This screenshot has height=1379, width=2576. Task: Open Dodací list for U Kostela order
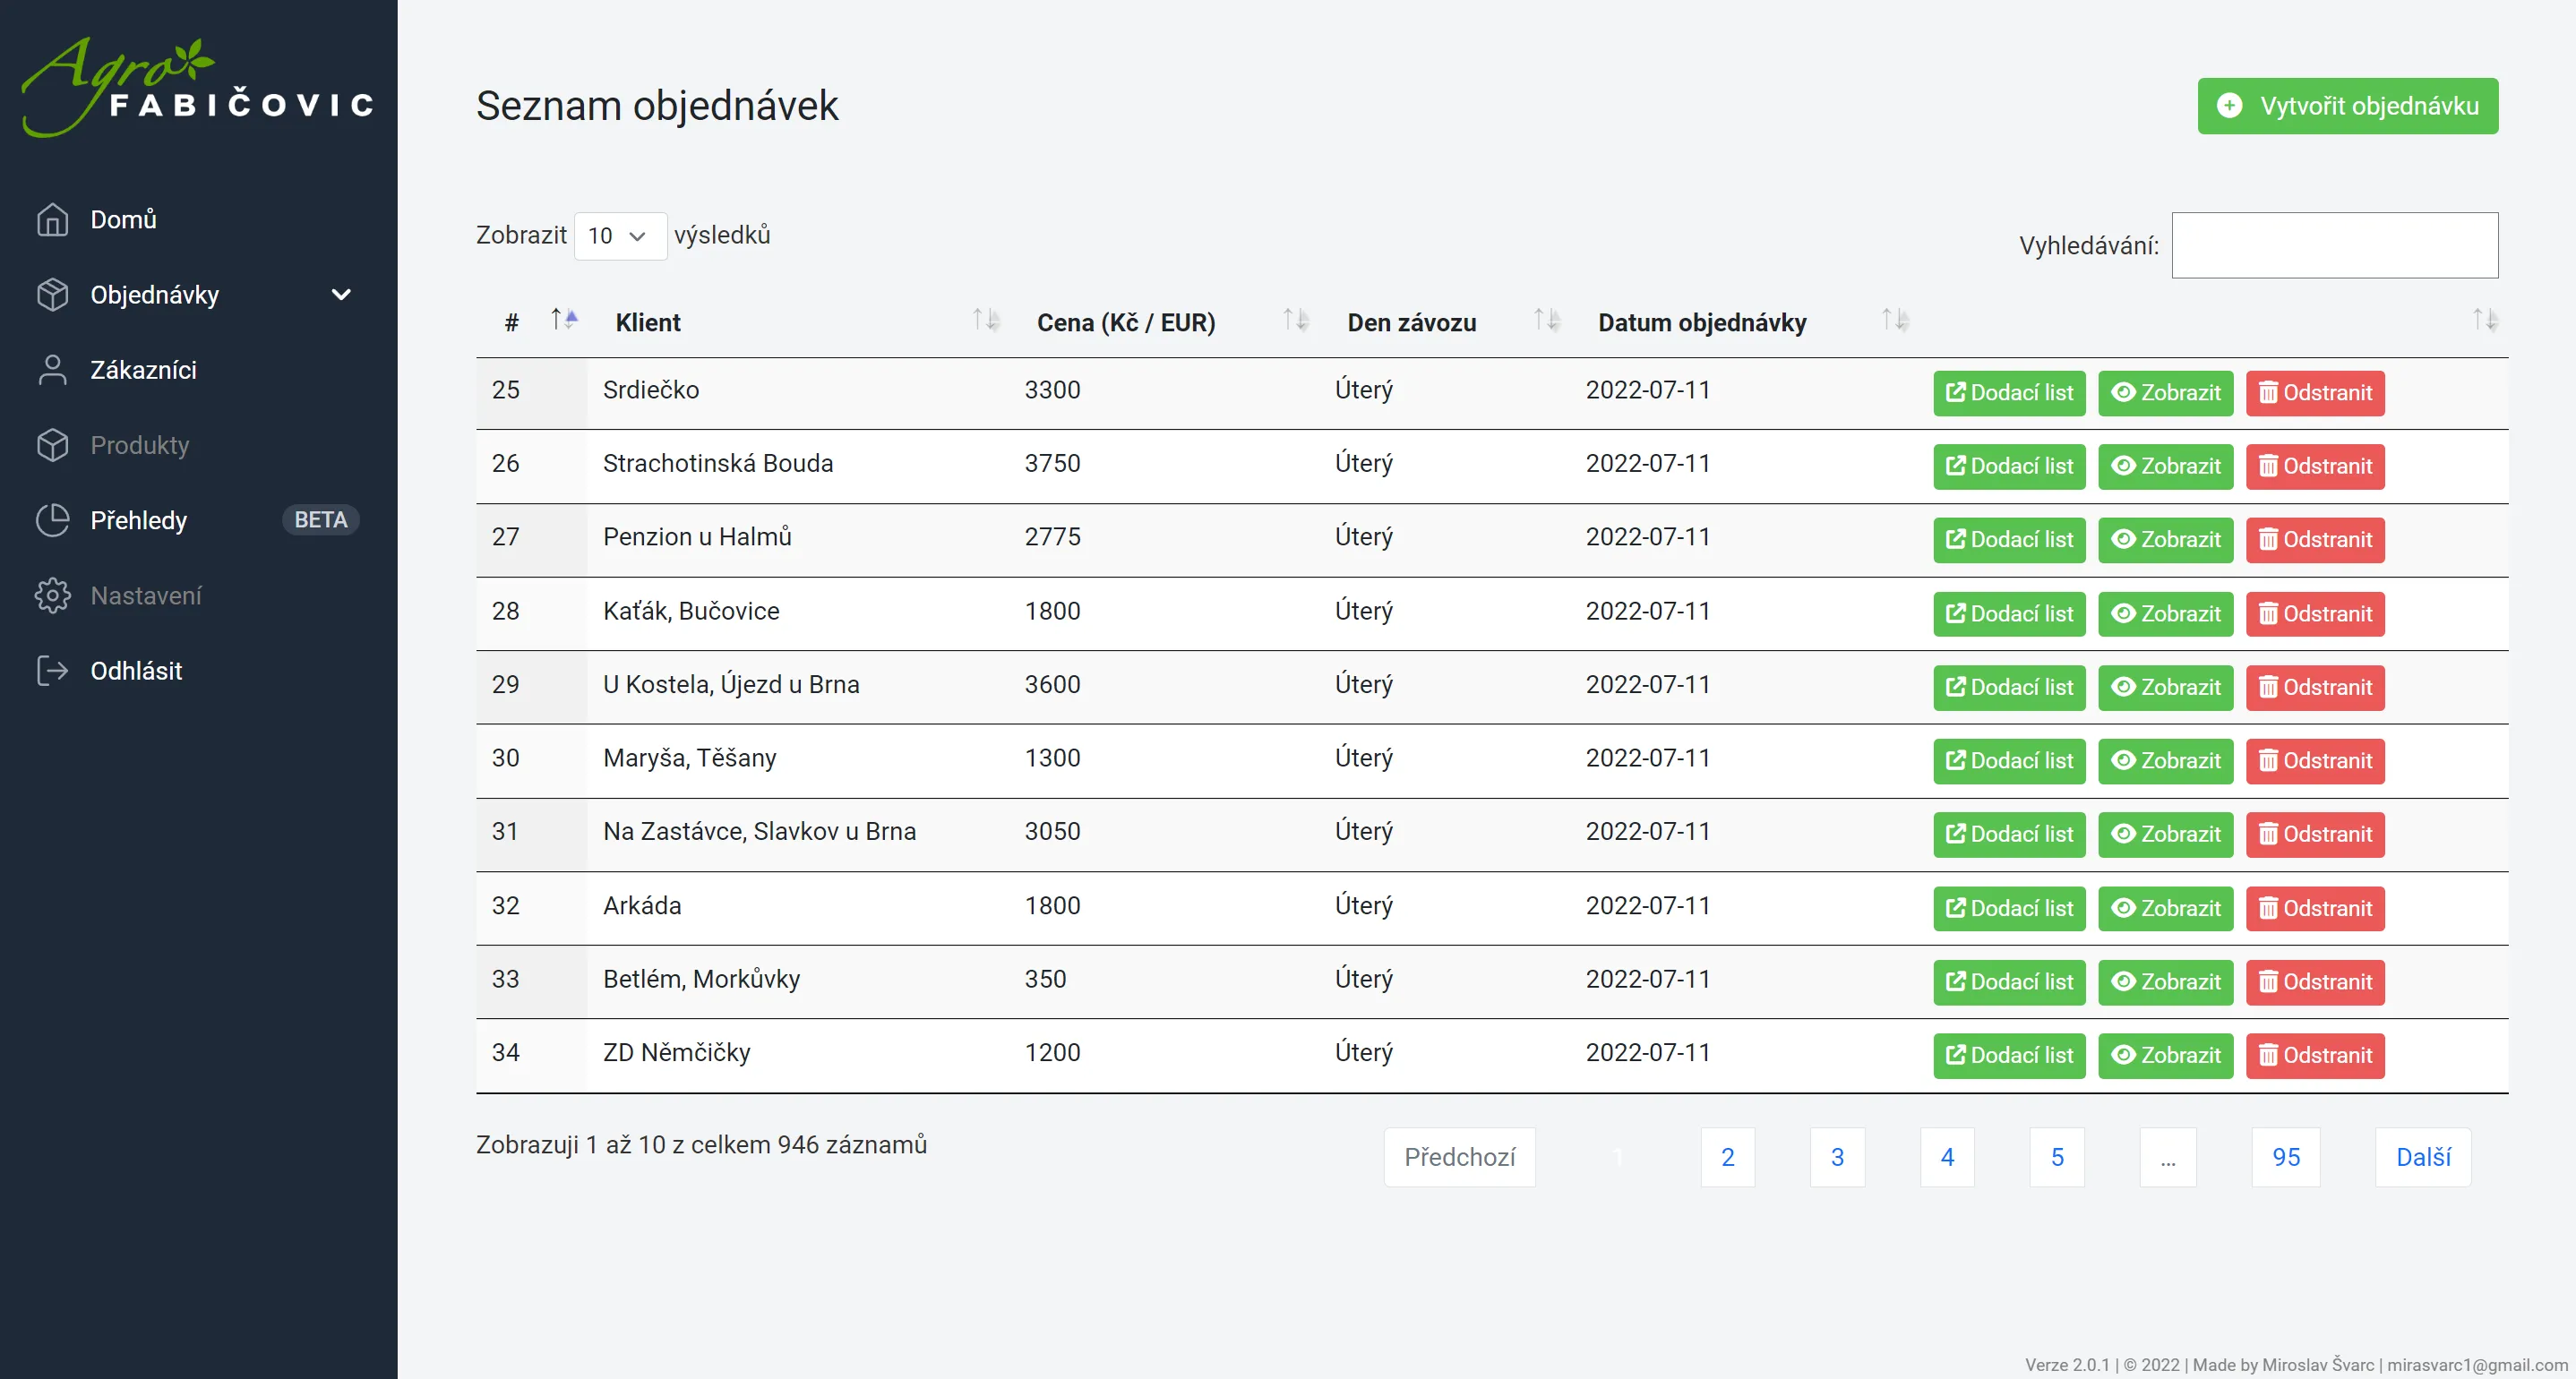(x=2008, y=687)
